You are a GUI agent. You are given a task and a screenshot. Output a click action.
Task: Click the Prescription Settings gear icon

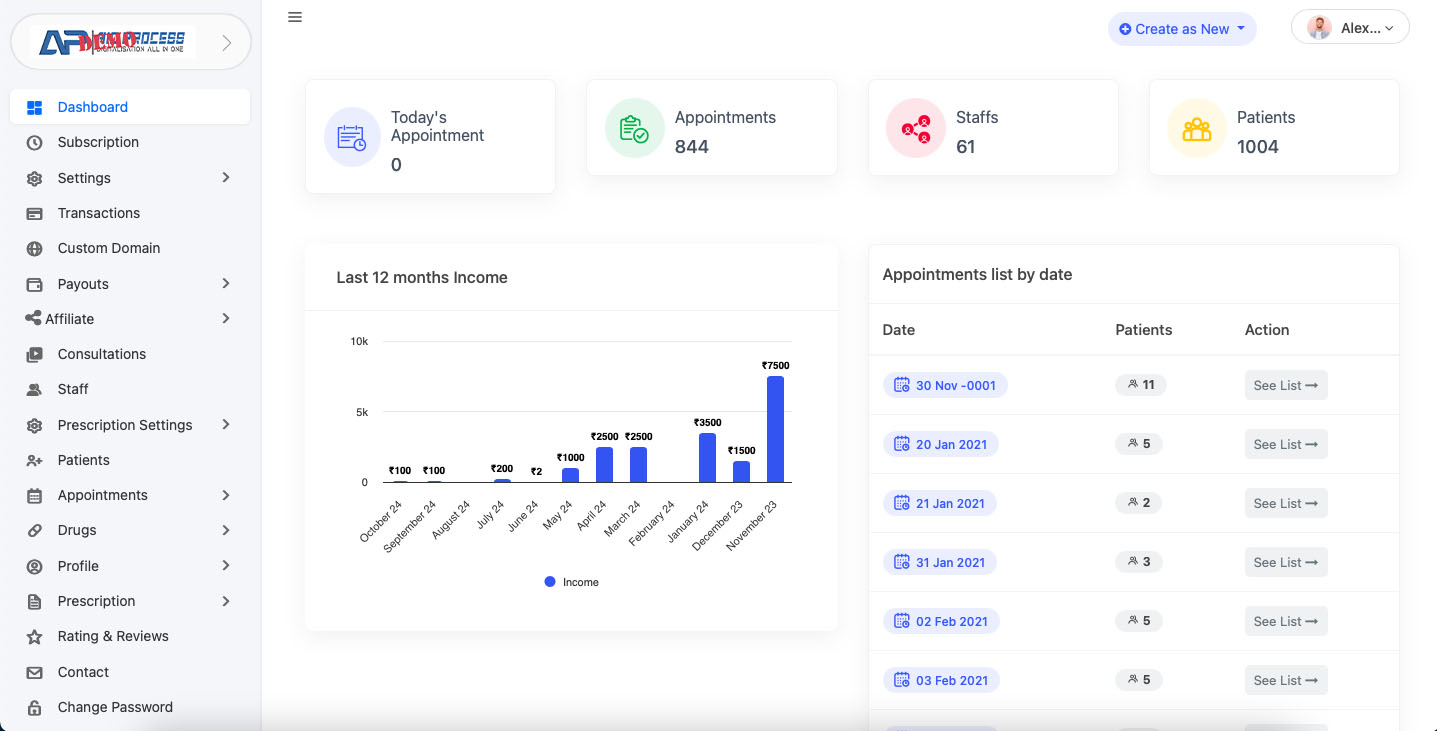(x=35, y=425)
